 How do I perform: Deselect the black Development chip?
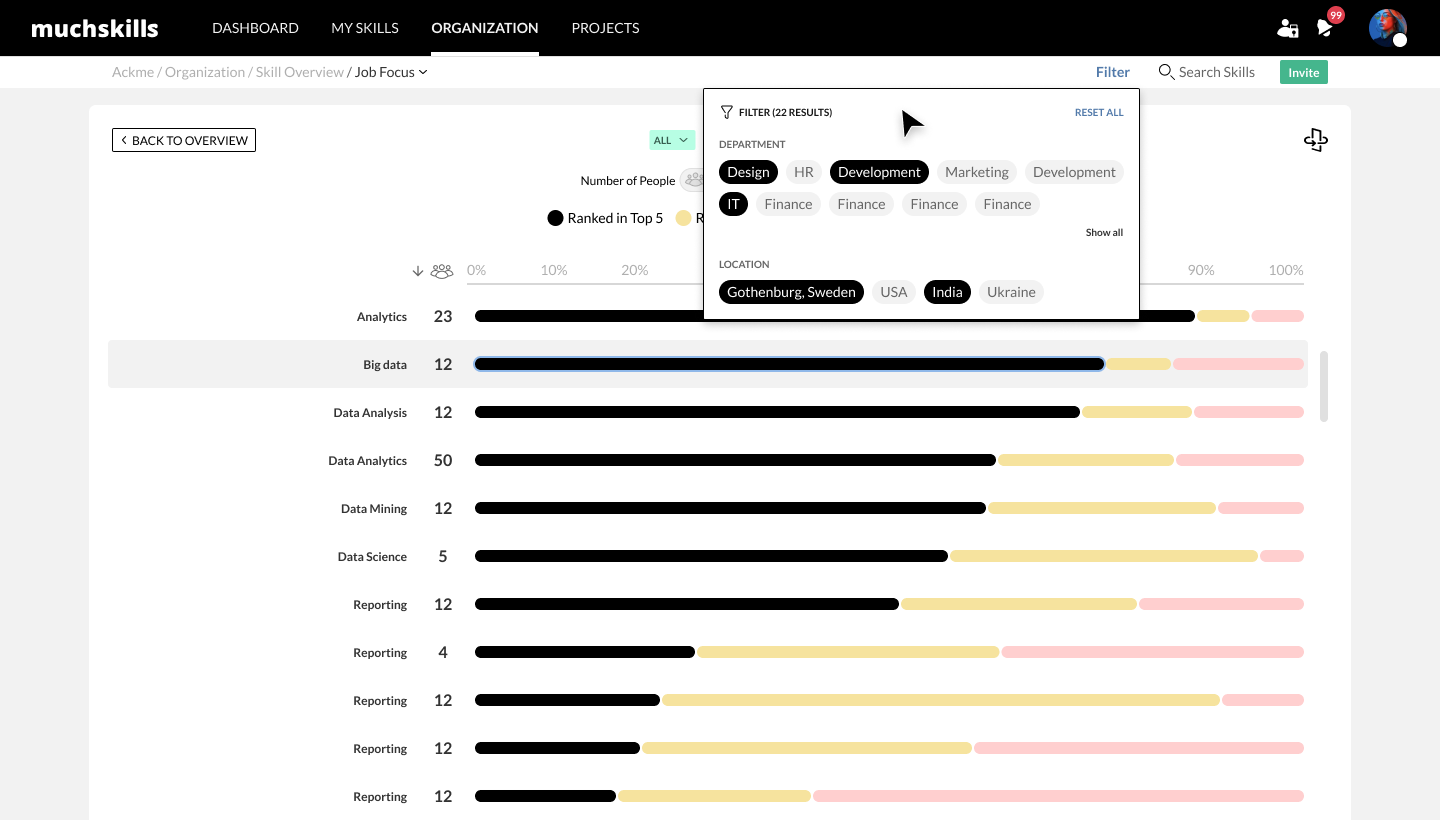[879, 172]
